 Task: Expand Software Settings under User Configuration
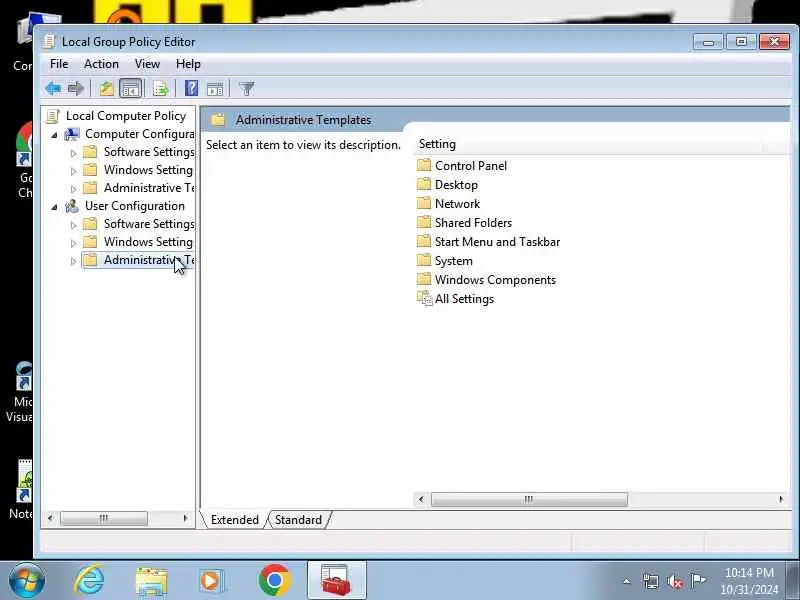point(73,225)
